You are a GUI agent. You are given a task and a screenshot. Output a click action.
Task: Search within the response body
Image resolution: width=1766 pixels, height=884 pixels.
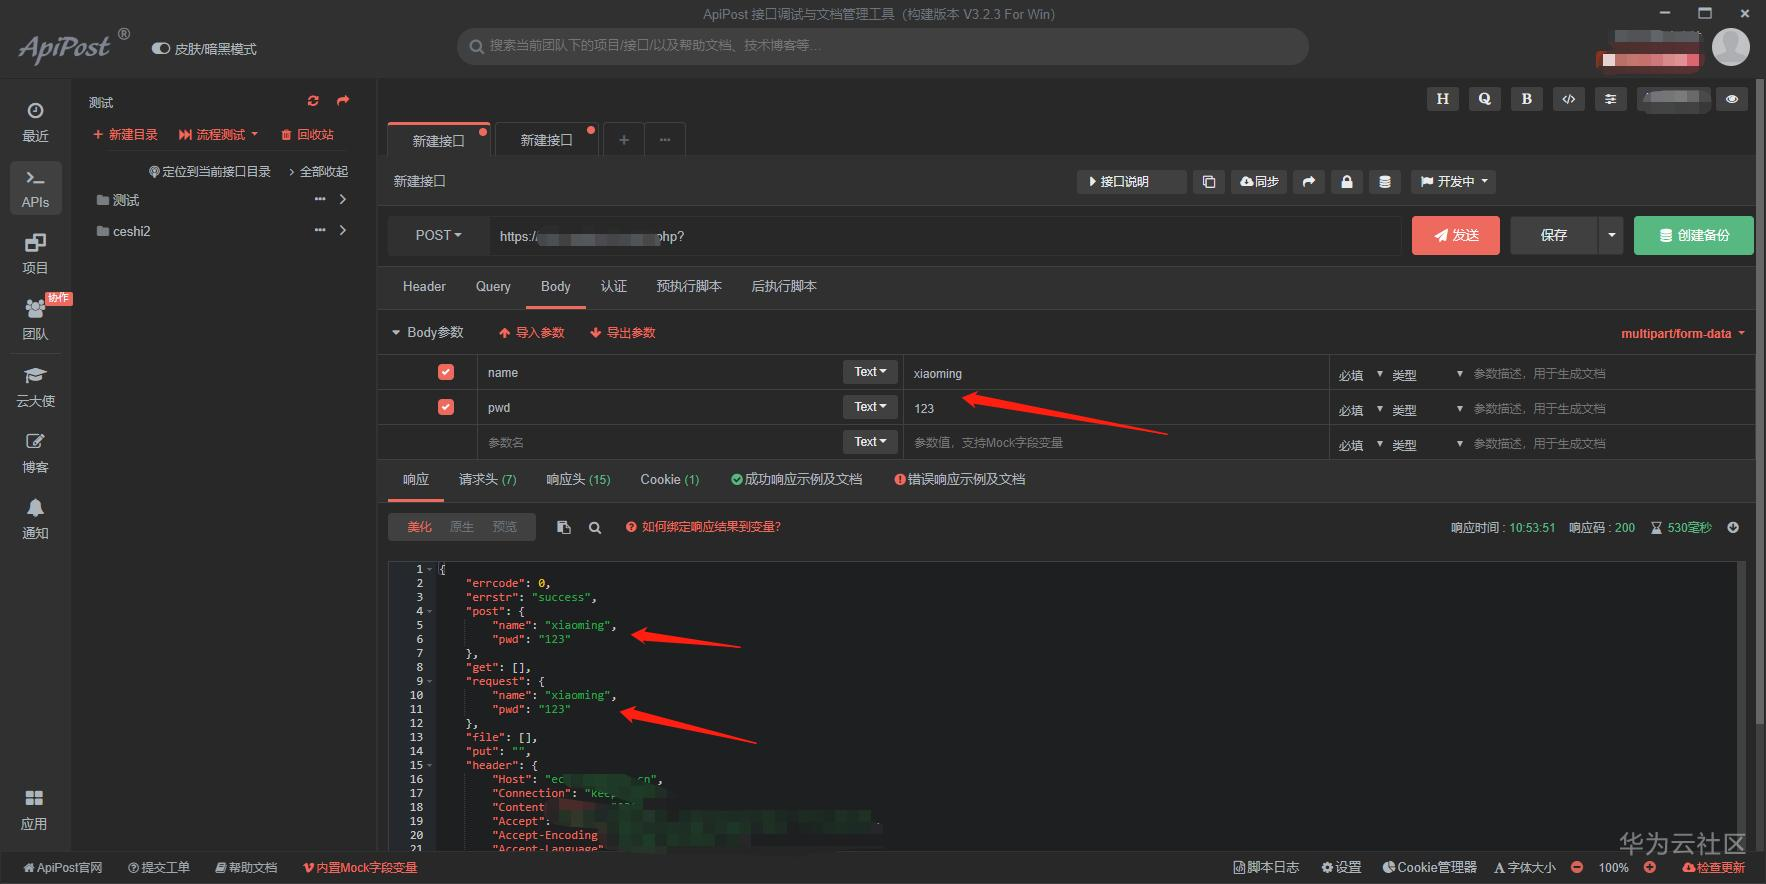595,527
